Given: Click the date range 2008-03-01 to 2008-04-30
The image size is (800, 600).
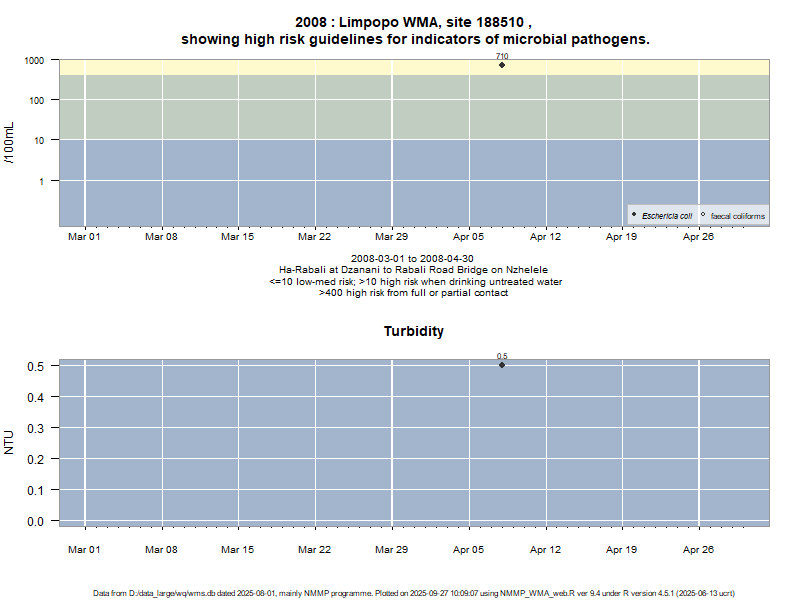Looking at the screenshot, I should coord(414,259).
